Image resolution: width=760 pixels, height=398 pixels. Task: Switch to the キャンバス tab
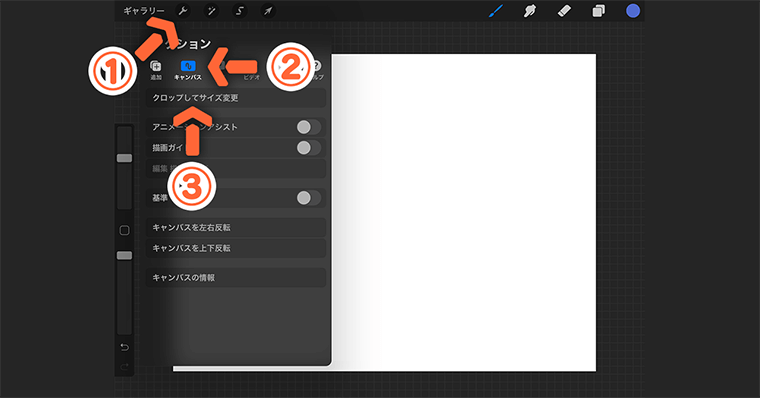(x=188, y=70)
